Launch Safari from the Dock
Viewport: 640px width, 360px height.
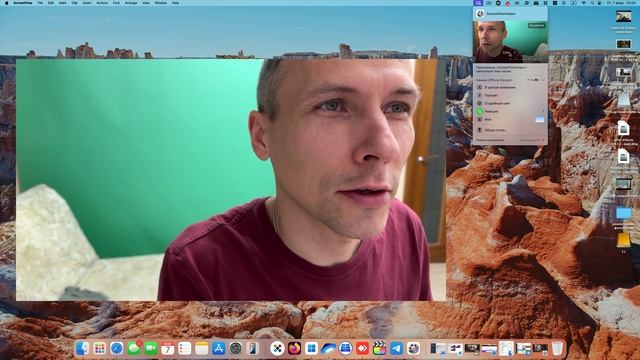(117, 348)
